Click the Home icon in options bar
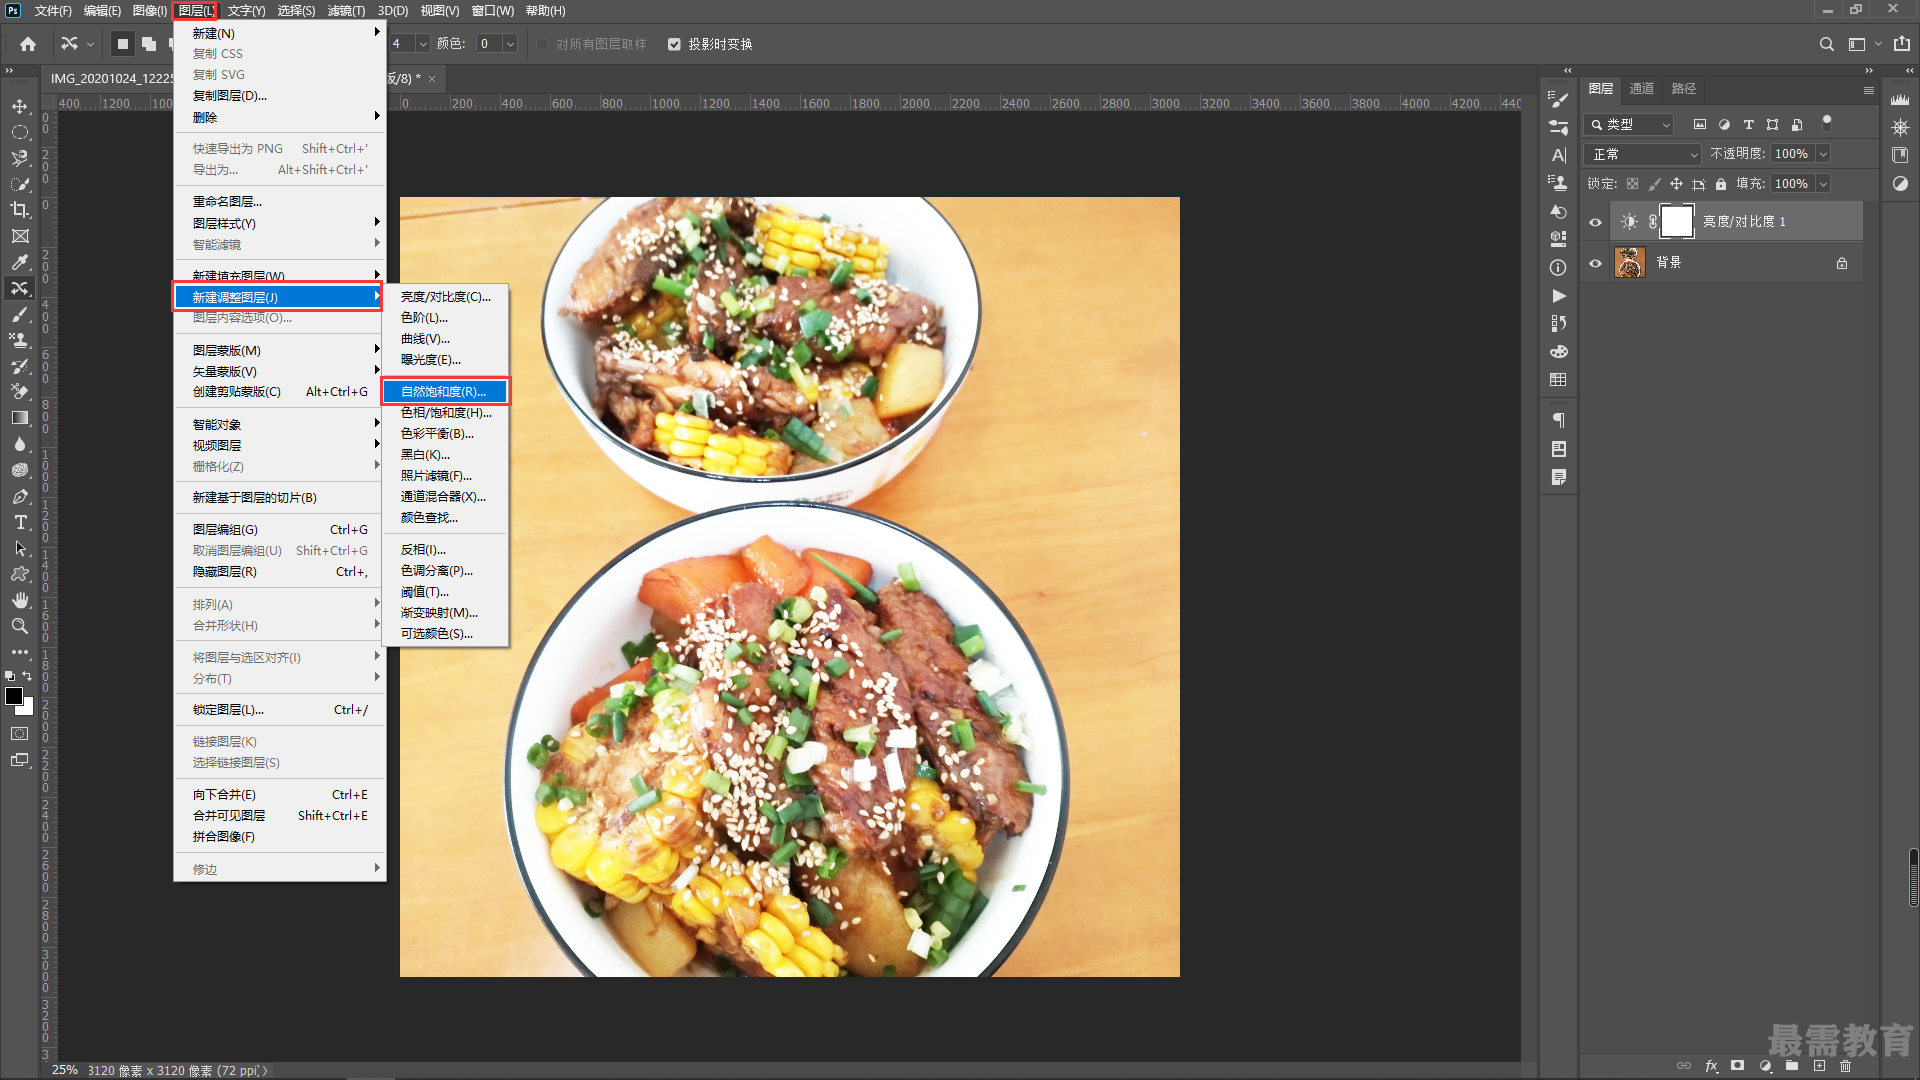The width and height of the screenshot is (1920, 1080). coord(28,44)
